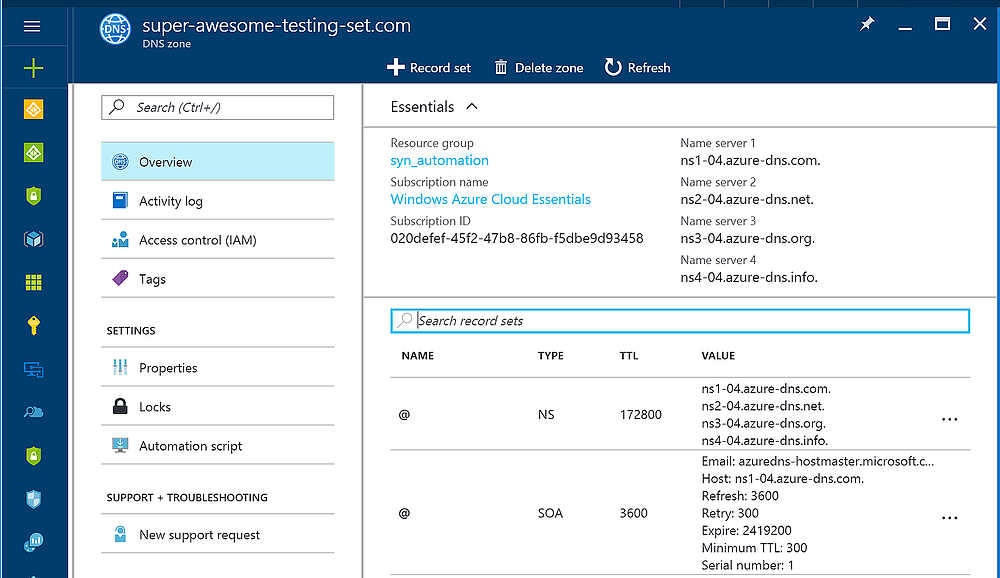The height and width of the screenshot is (578, 1000).
Task: Click the 172800 TTL cell
Action: (640, 415)
